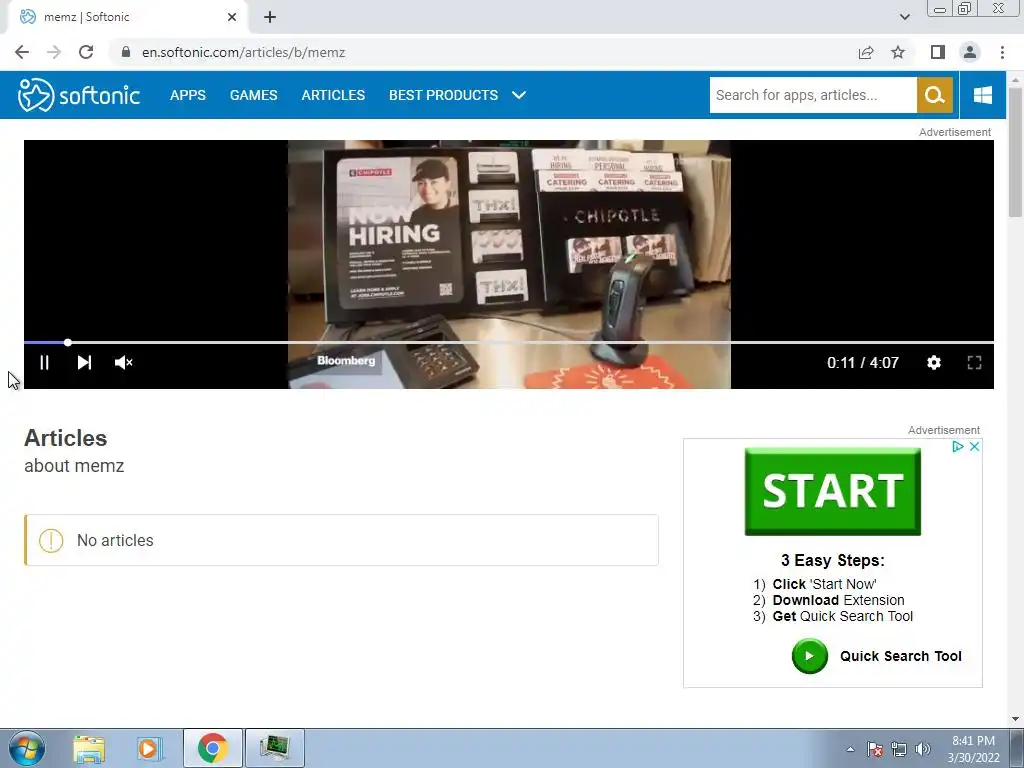The width and height of the screenshot is (1024, 768).
Task: Open video settings gear
Action: [x=934, y=362]
